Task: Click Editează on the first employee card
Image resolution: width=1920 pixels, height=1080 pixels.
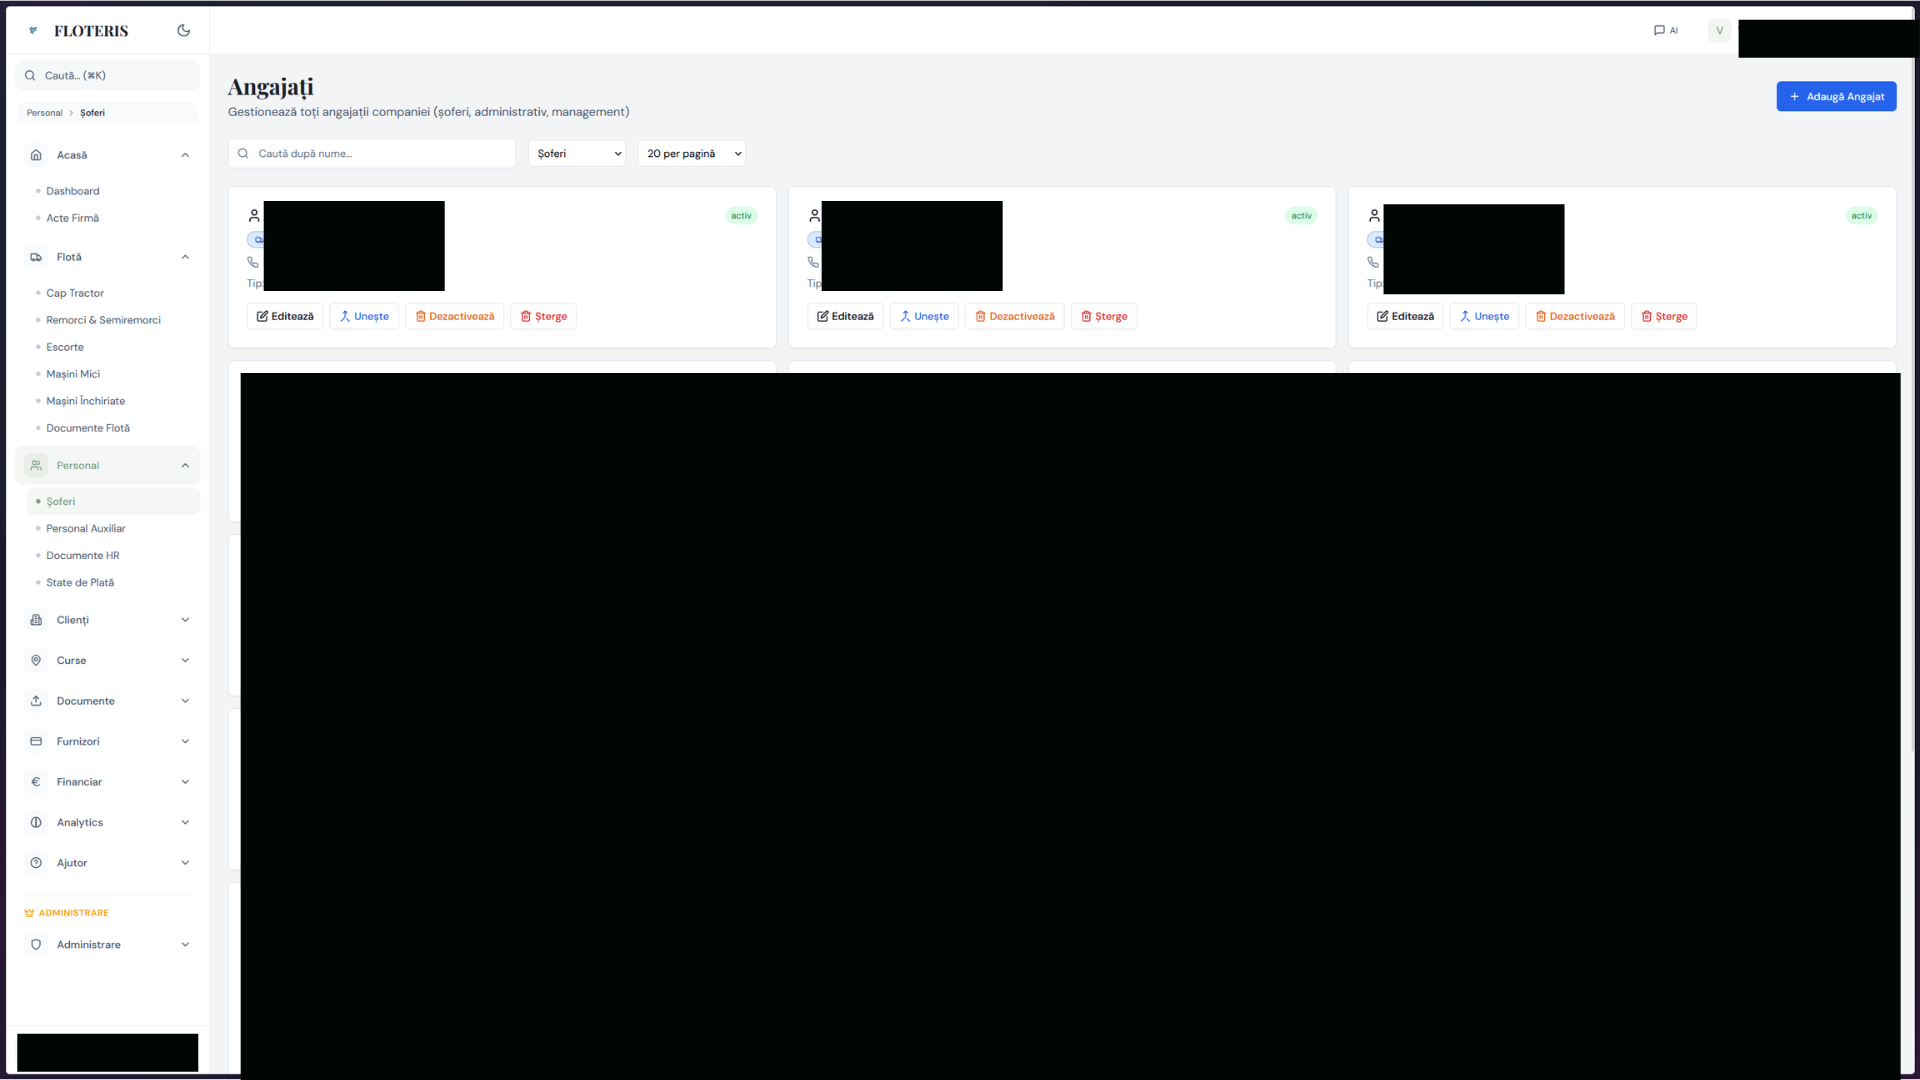Action: (x=285, y=316)
